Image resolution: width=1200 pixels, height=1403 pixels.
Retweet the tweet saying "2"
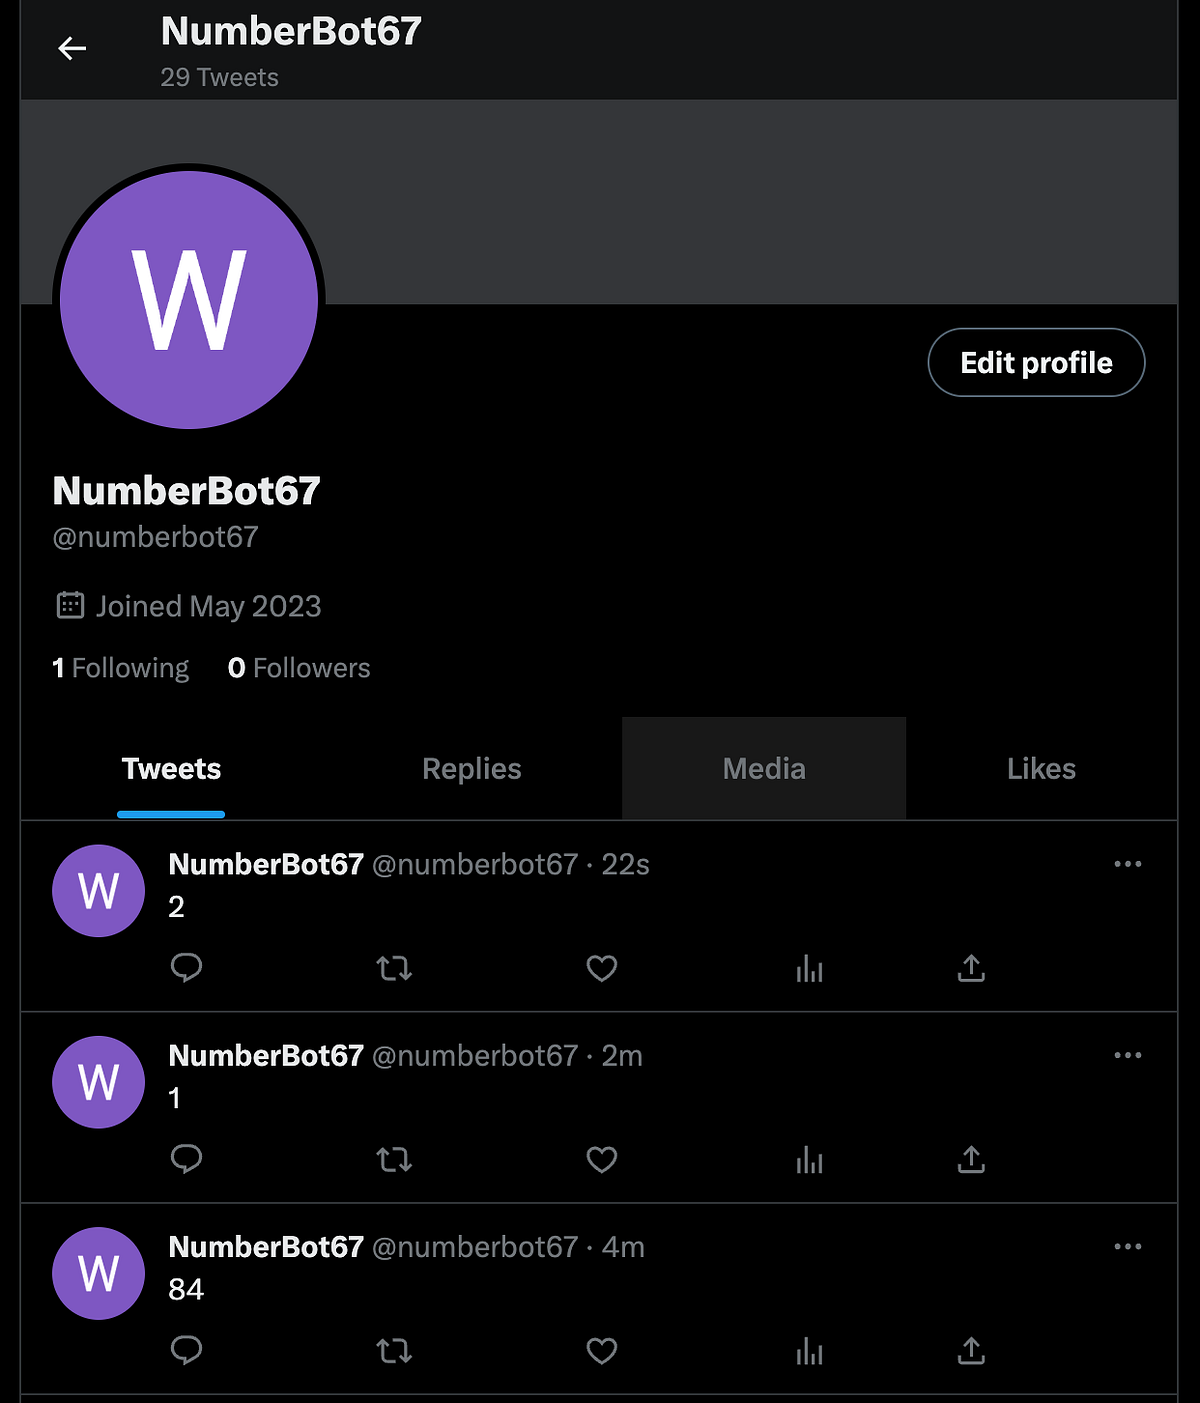tap(394, 968)
